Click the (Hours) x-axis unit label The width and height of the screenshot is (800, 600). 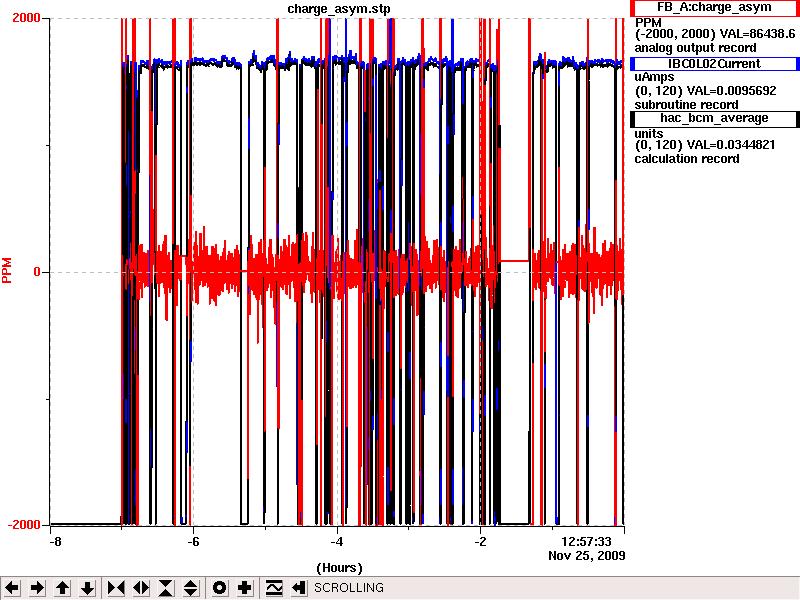(339, 568)
